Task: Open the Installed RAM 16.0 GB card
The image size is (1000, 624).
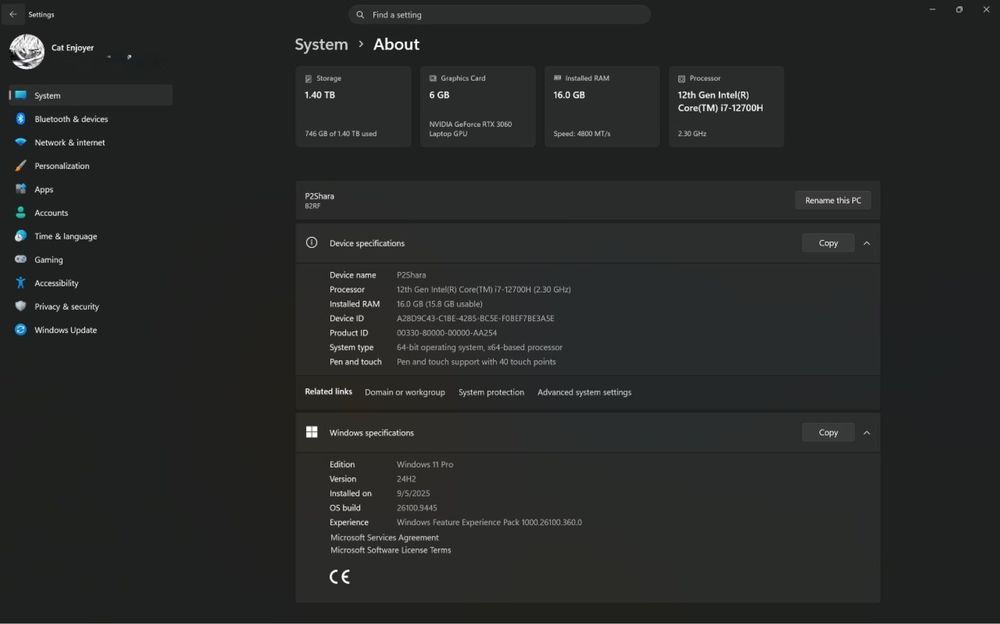Action: coord(602,107)
